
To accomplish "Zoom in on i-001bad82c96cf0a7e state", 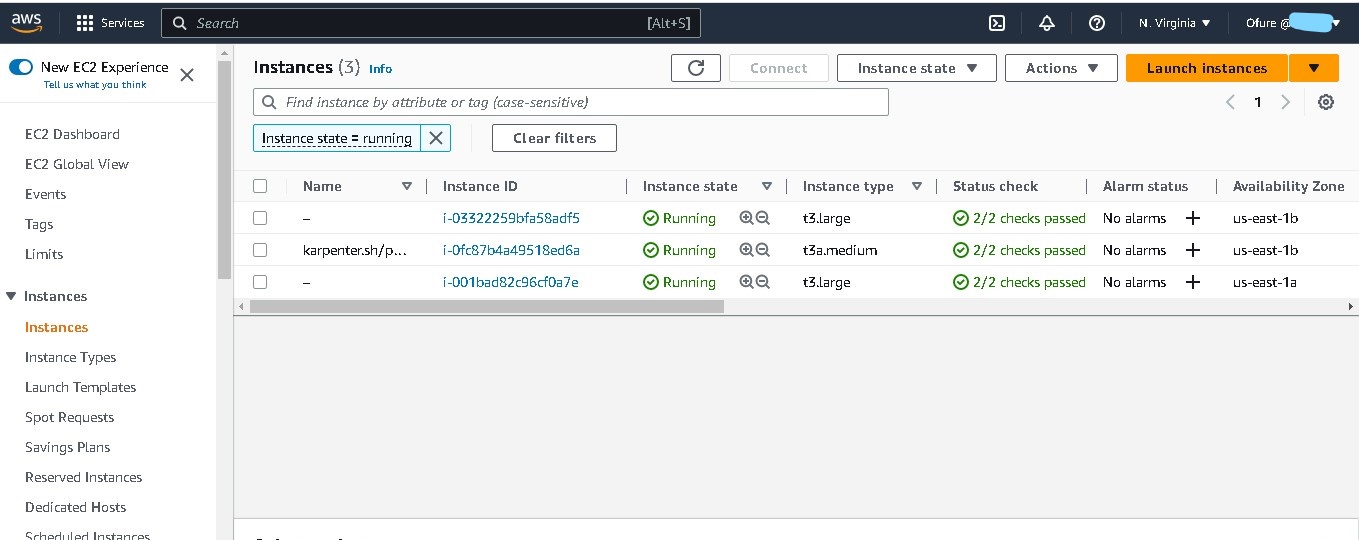I will [746, 282].
